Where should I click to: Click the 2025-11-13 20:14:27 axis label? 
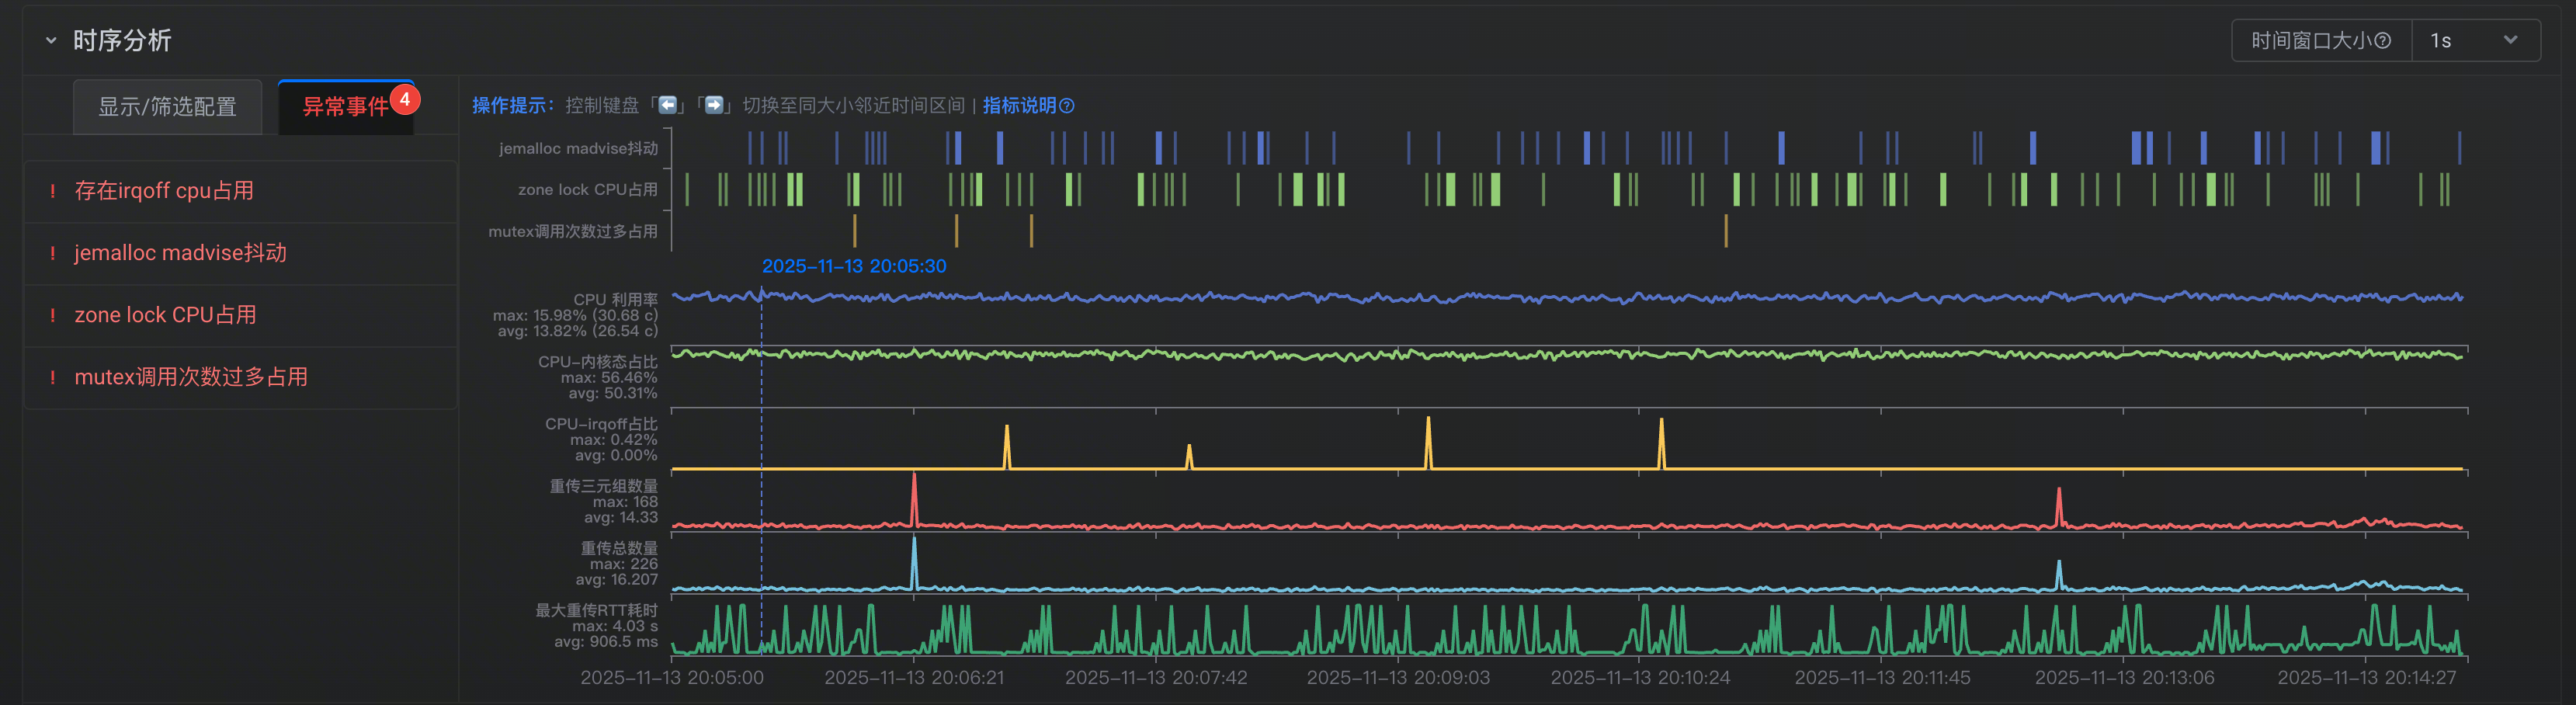click(x=2366, y=677)
